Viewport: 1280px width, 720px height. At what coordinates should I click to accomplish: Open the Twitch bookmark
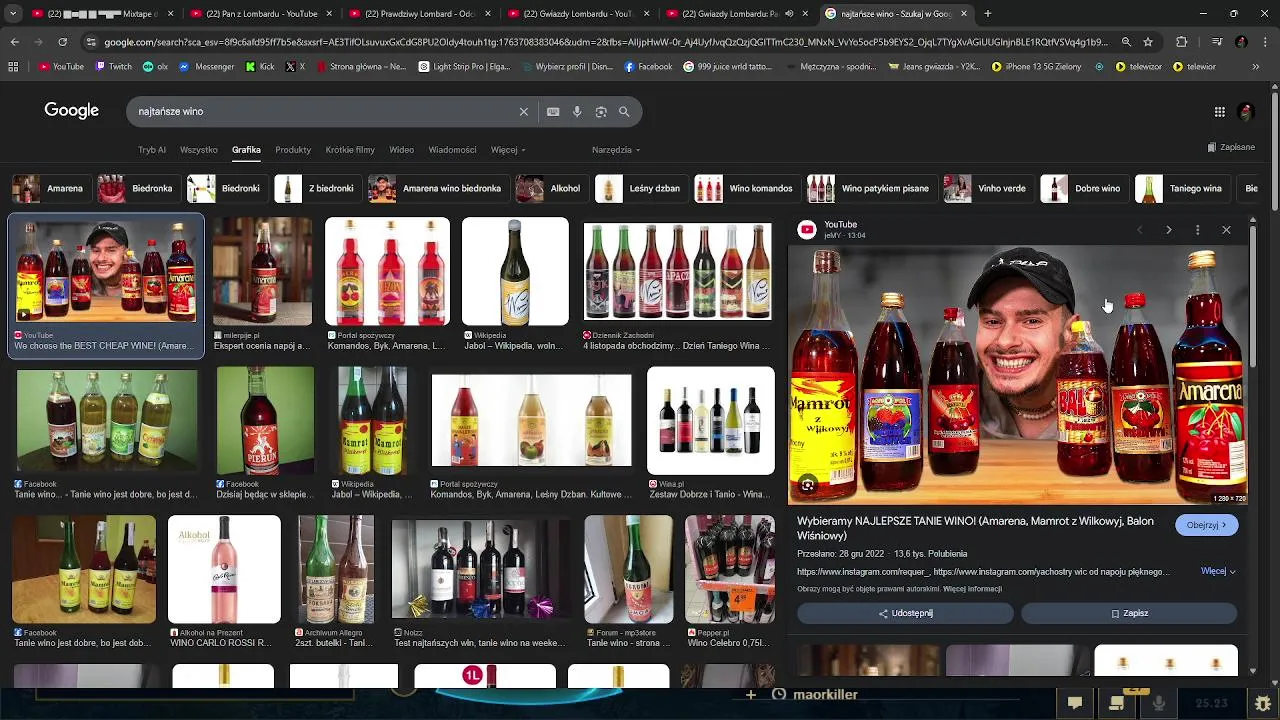(x=114, y=67)
